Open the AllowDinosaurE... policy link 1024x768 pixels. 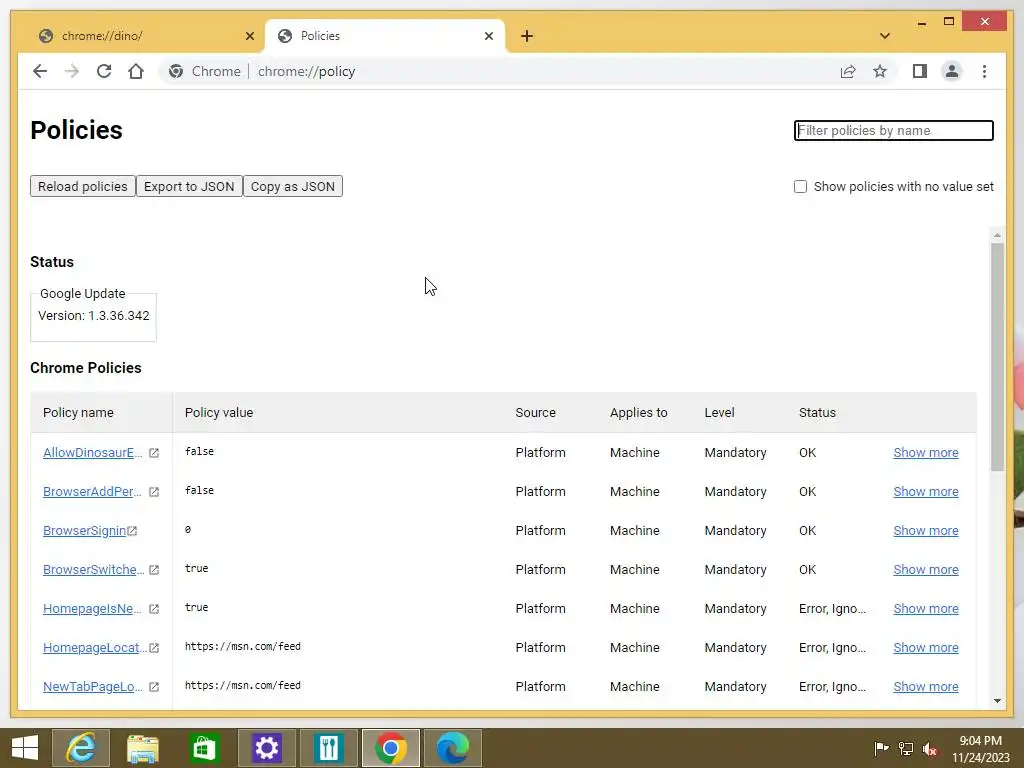click(93, 453)
